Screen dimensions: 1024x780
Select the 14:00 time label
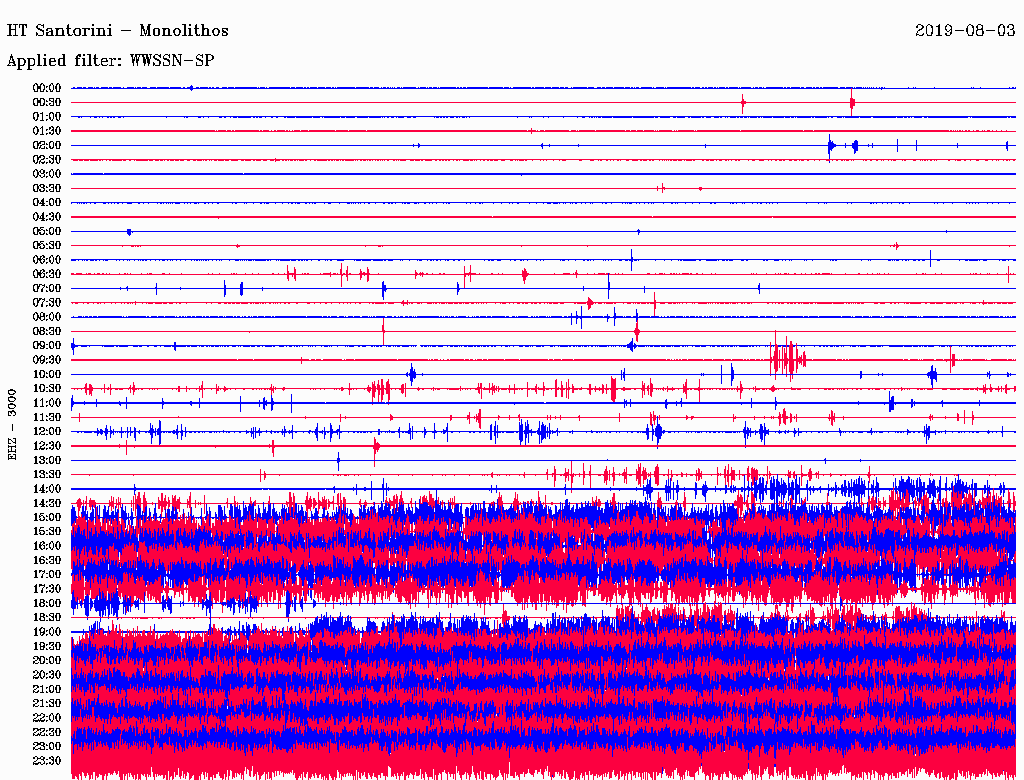click(x=47, y=489)
